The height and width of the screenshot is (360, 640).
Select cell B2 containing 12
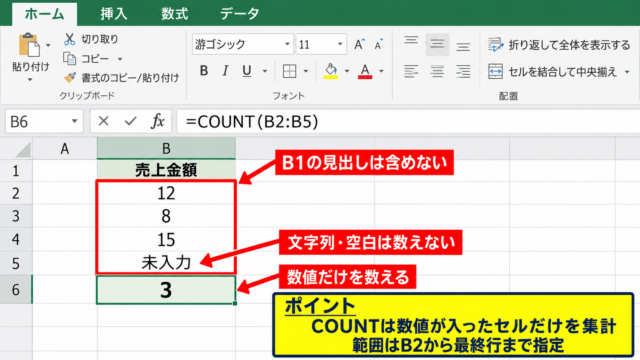click(x=166, y=193)
